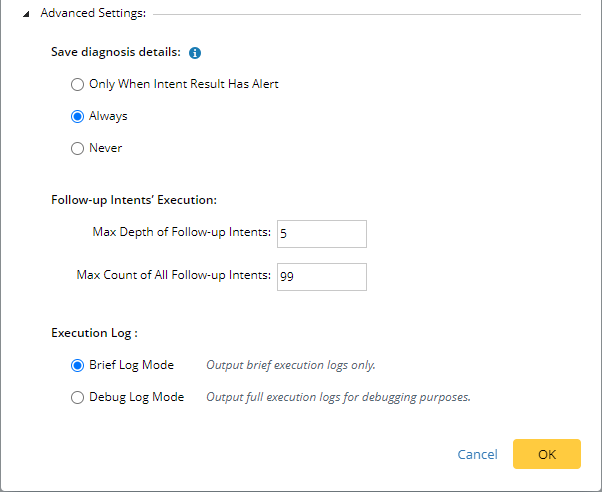Show info about Save diagnosis details
This screenshot has height=492, width=602.
195,53
